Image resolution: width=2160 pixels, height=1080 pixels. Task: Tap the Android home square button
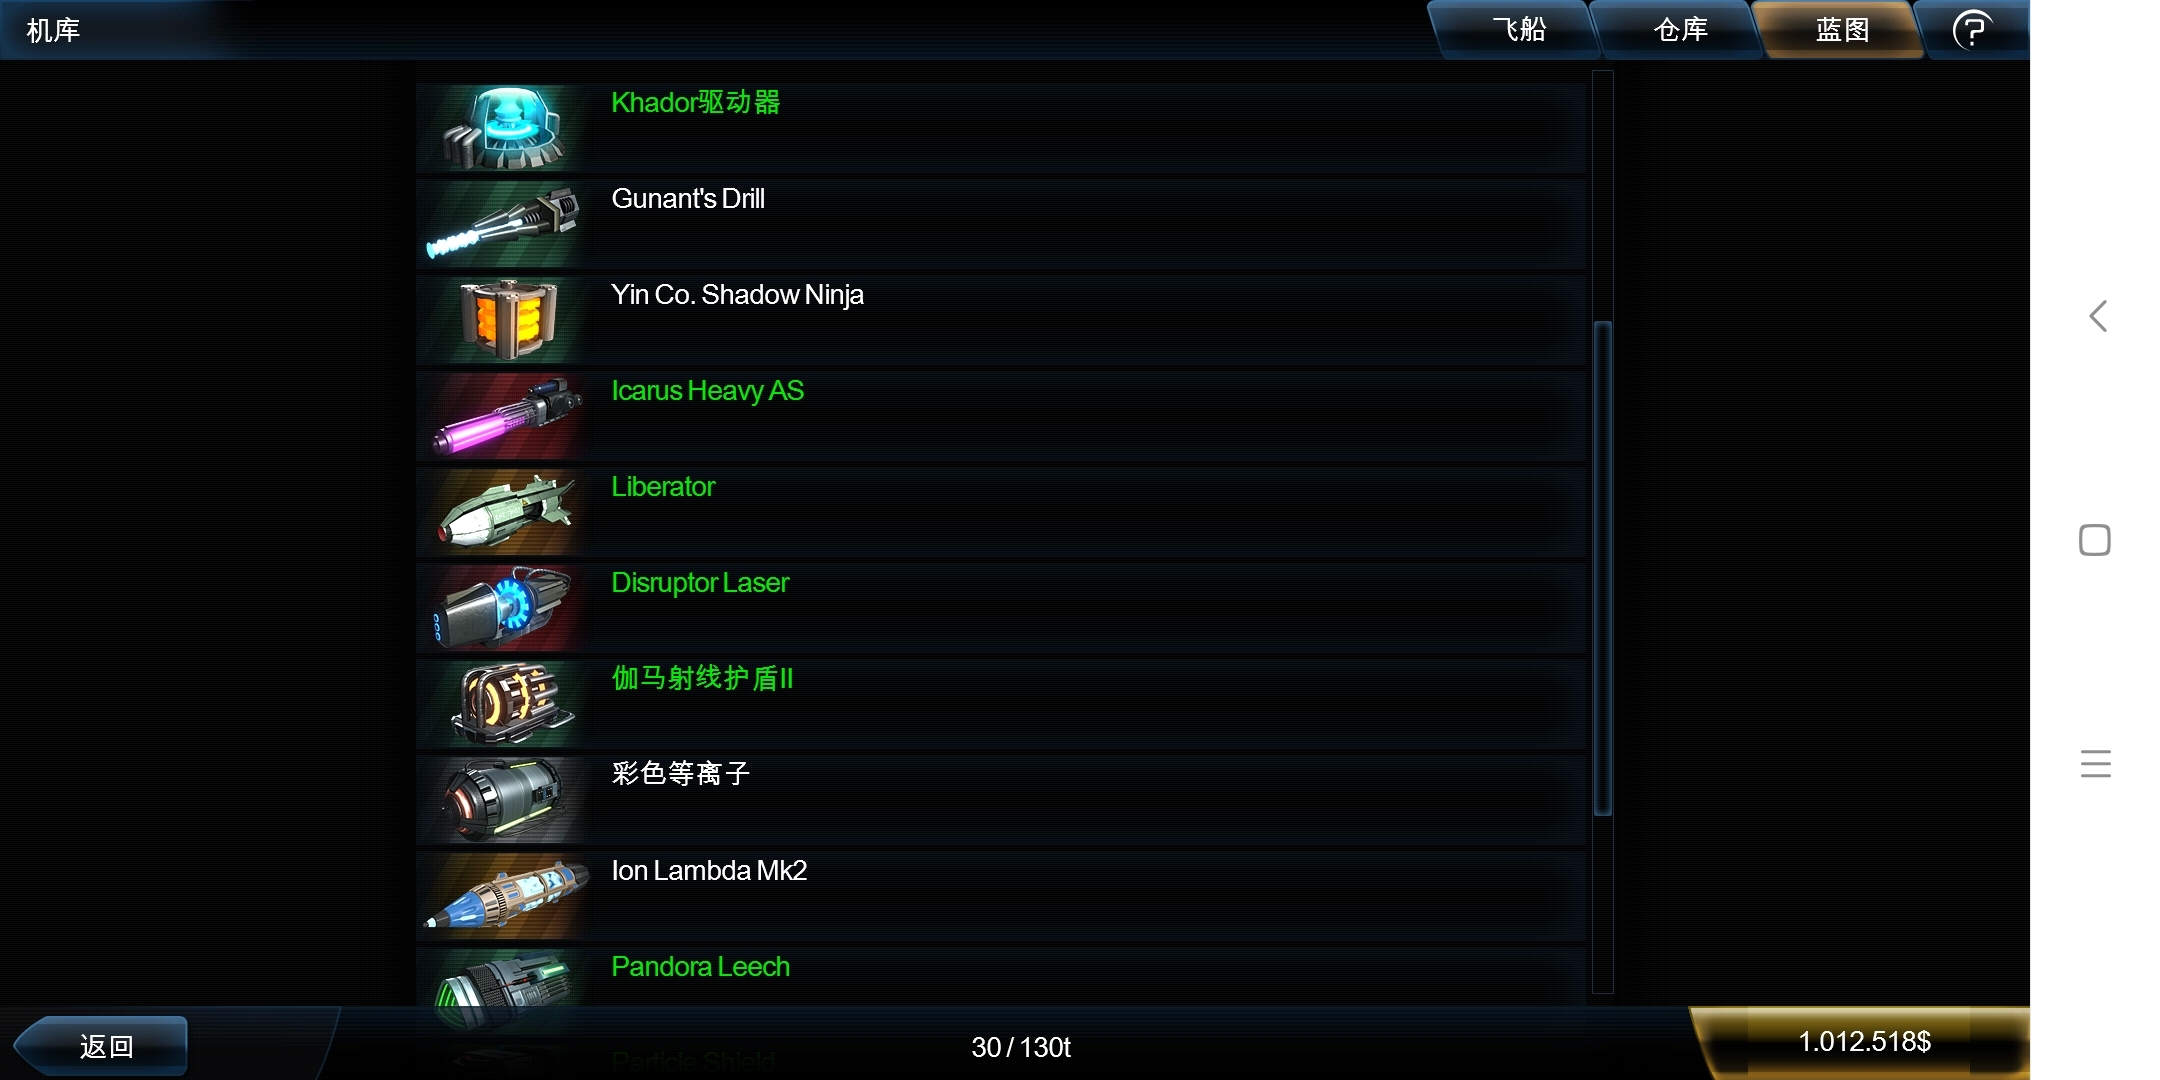(2095, 540)
